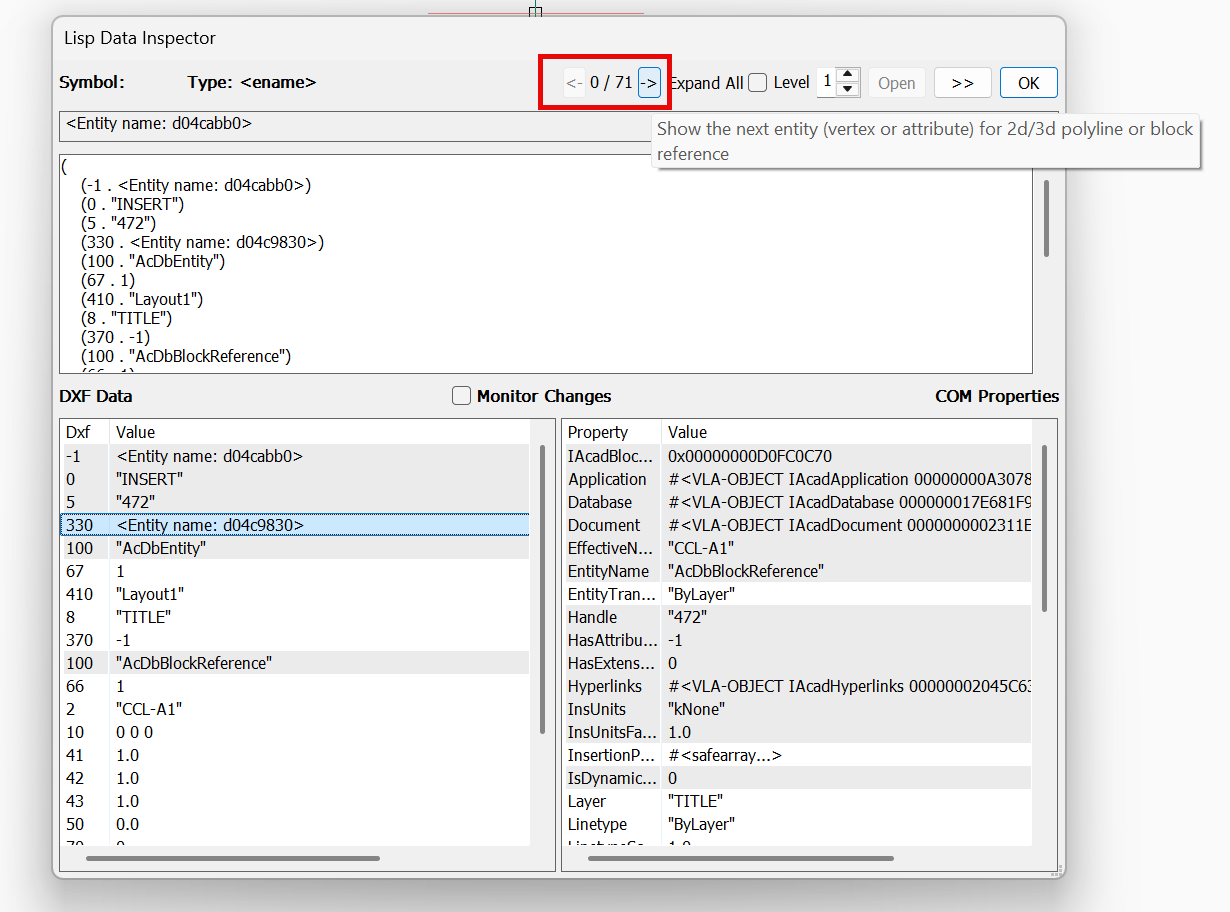Enable the Expand All checkbox
Viewport: 1230px width, 912px height.
(x=757, y=83)
